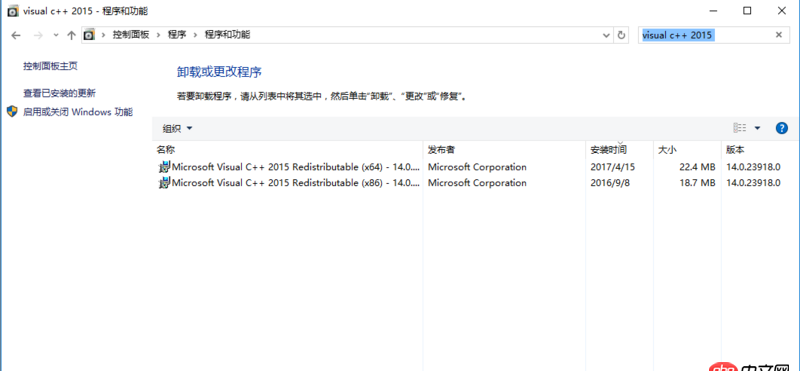Sort by the 大小 column header
The image size is (800, 371).
687,150
